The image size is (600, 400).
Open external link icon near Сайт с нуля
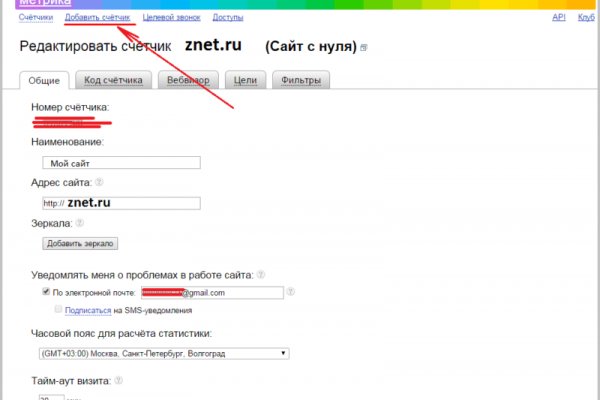coord(364,48)
